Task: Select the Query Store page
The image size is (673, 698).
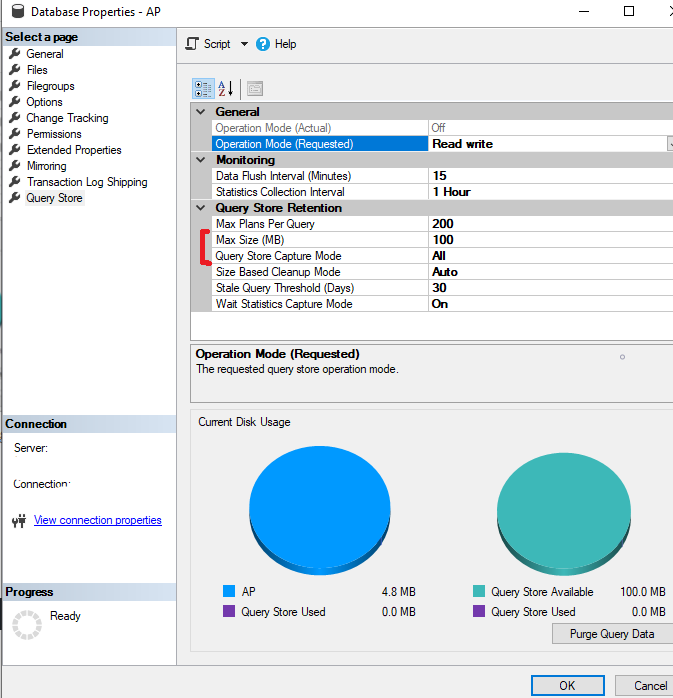Action: pyautogui.click(x=54, y=198)
